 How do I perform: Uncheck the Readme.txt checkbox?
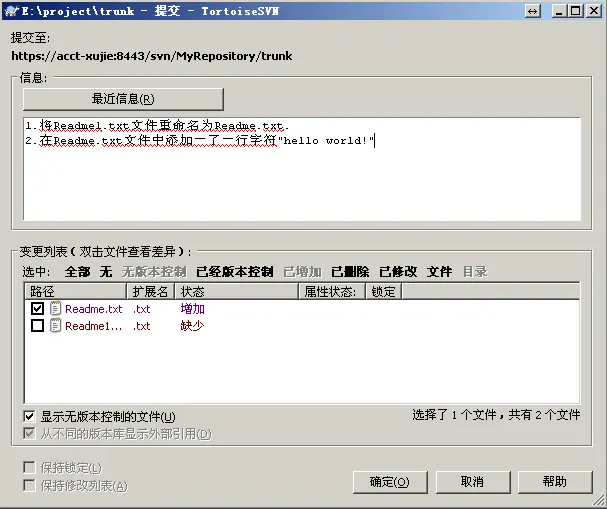point(37,308)
